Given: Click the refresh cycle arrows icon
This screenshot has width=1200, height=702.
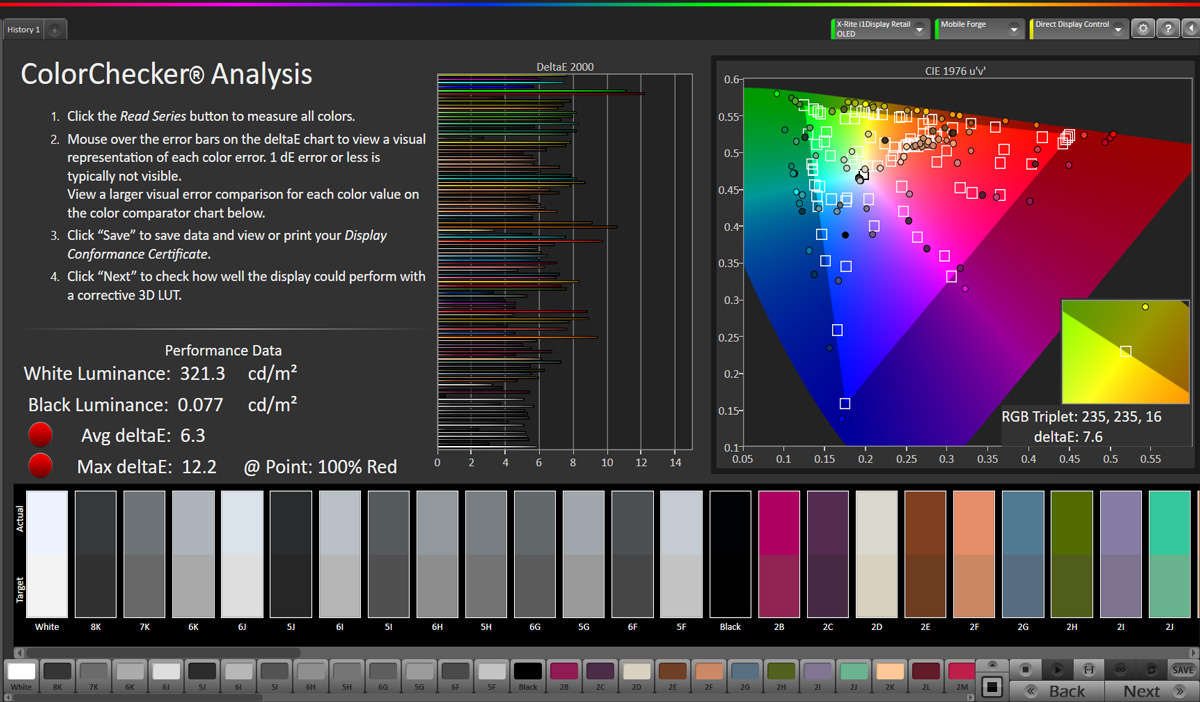Looking at the screenshot, I should click(1152, 669).
